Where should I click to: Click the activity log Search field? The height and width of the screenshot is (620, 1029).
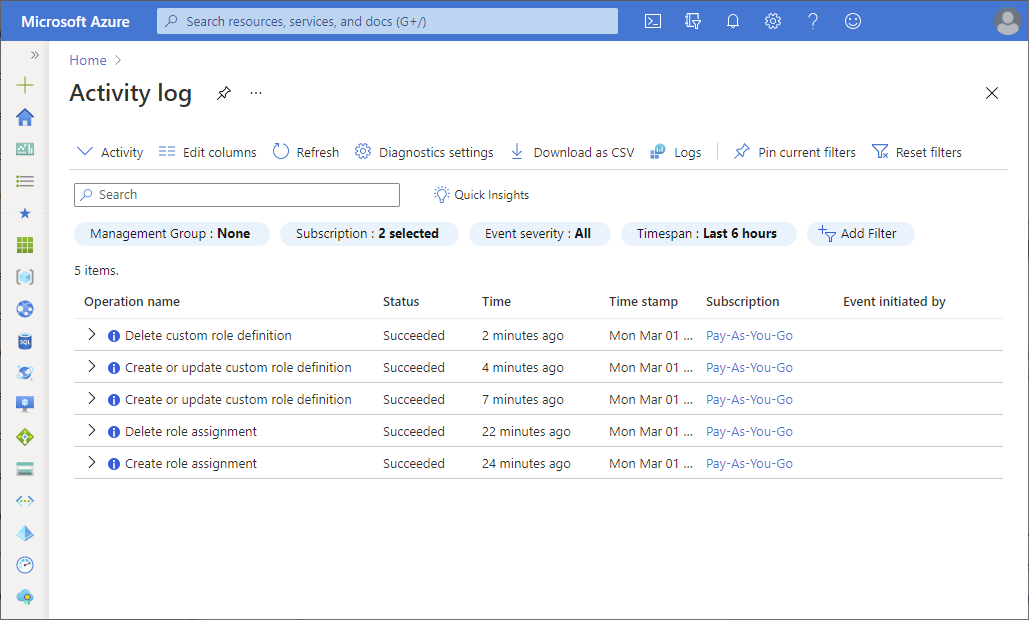coord(237,195)
